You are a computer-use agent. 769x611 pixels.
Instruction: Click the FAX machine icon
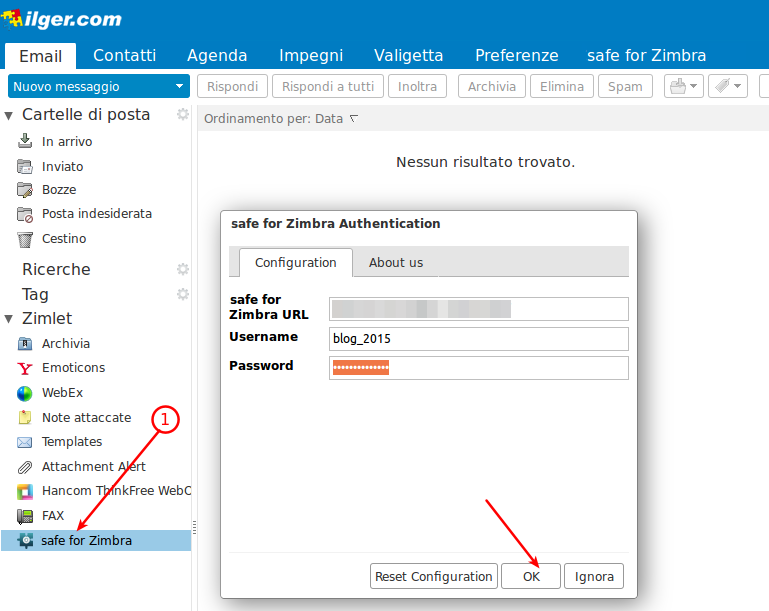pos(25,516)
